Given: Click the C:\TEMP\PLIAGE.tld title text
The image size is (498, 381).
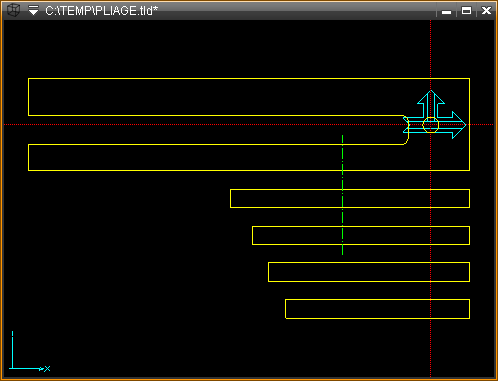Looking at the screenshot, I should (101, 11).
